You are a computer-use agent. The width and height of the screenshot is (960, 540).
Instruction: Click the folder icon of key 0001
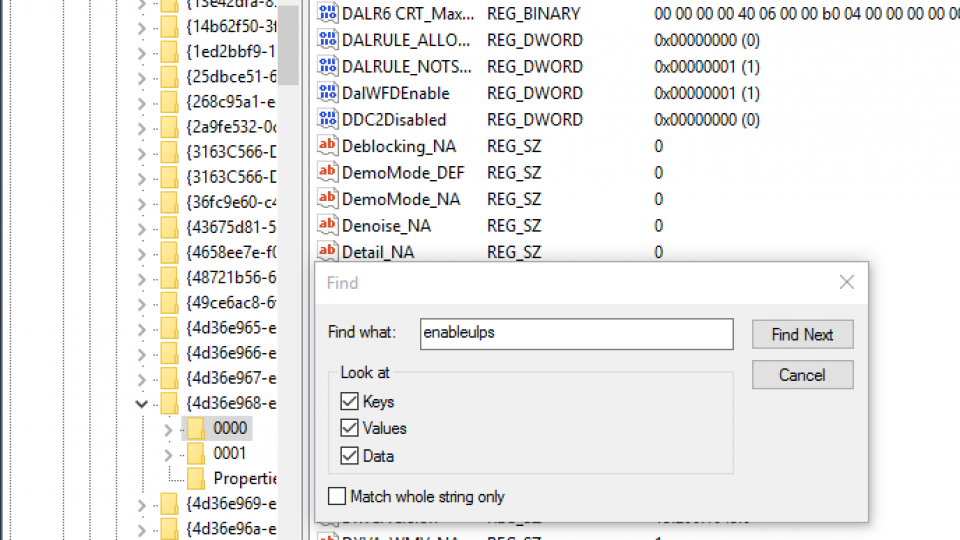[196, 454]
